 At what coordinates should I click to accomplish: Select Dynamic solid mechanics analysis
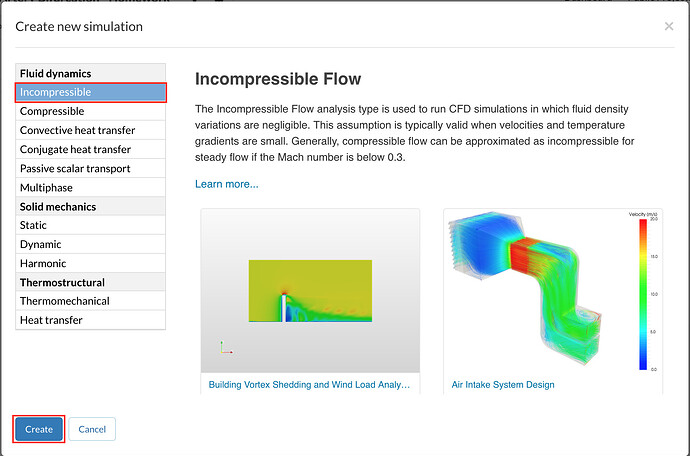pos(90,244)
